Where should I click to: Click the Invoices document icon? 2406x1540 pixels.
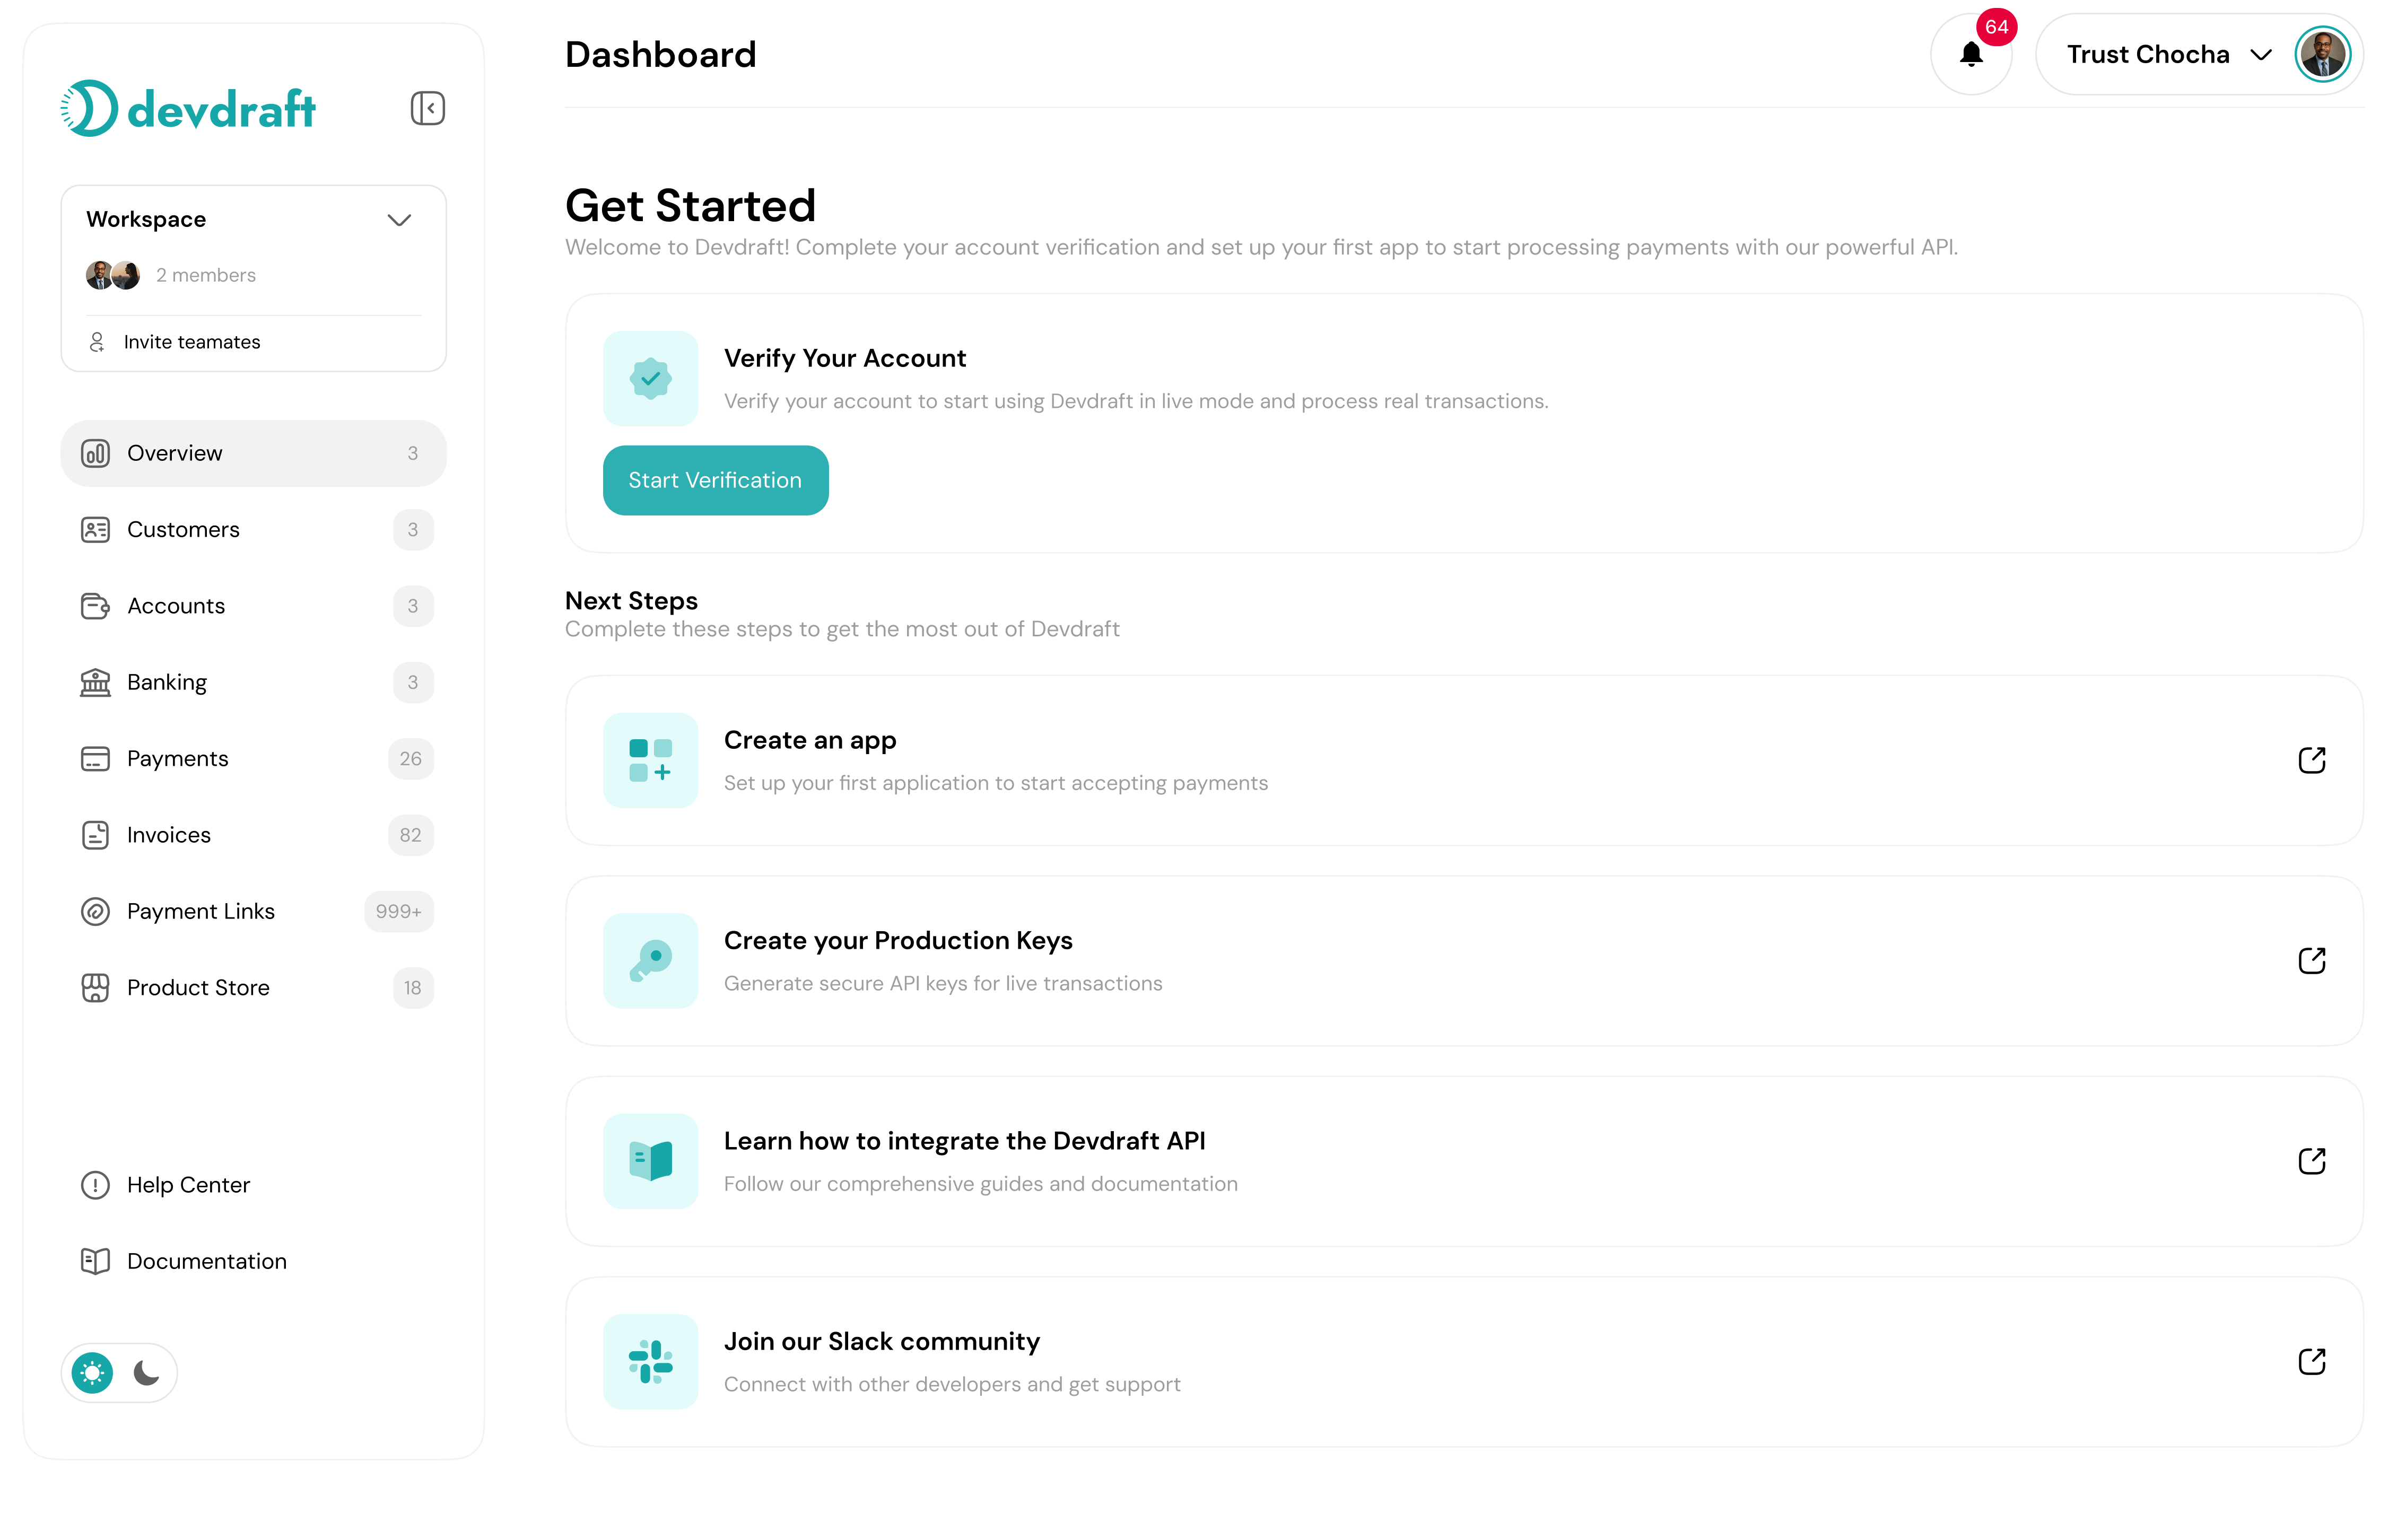pyautogui.click(x=95, y=835)
